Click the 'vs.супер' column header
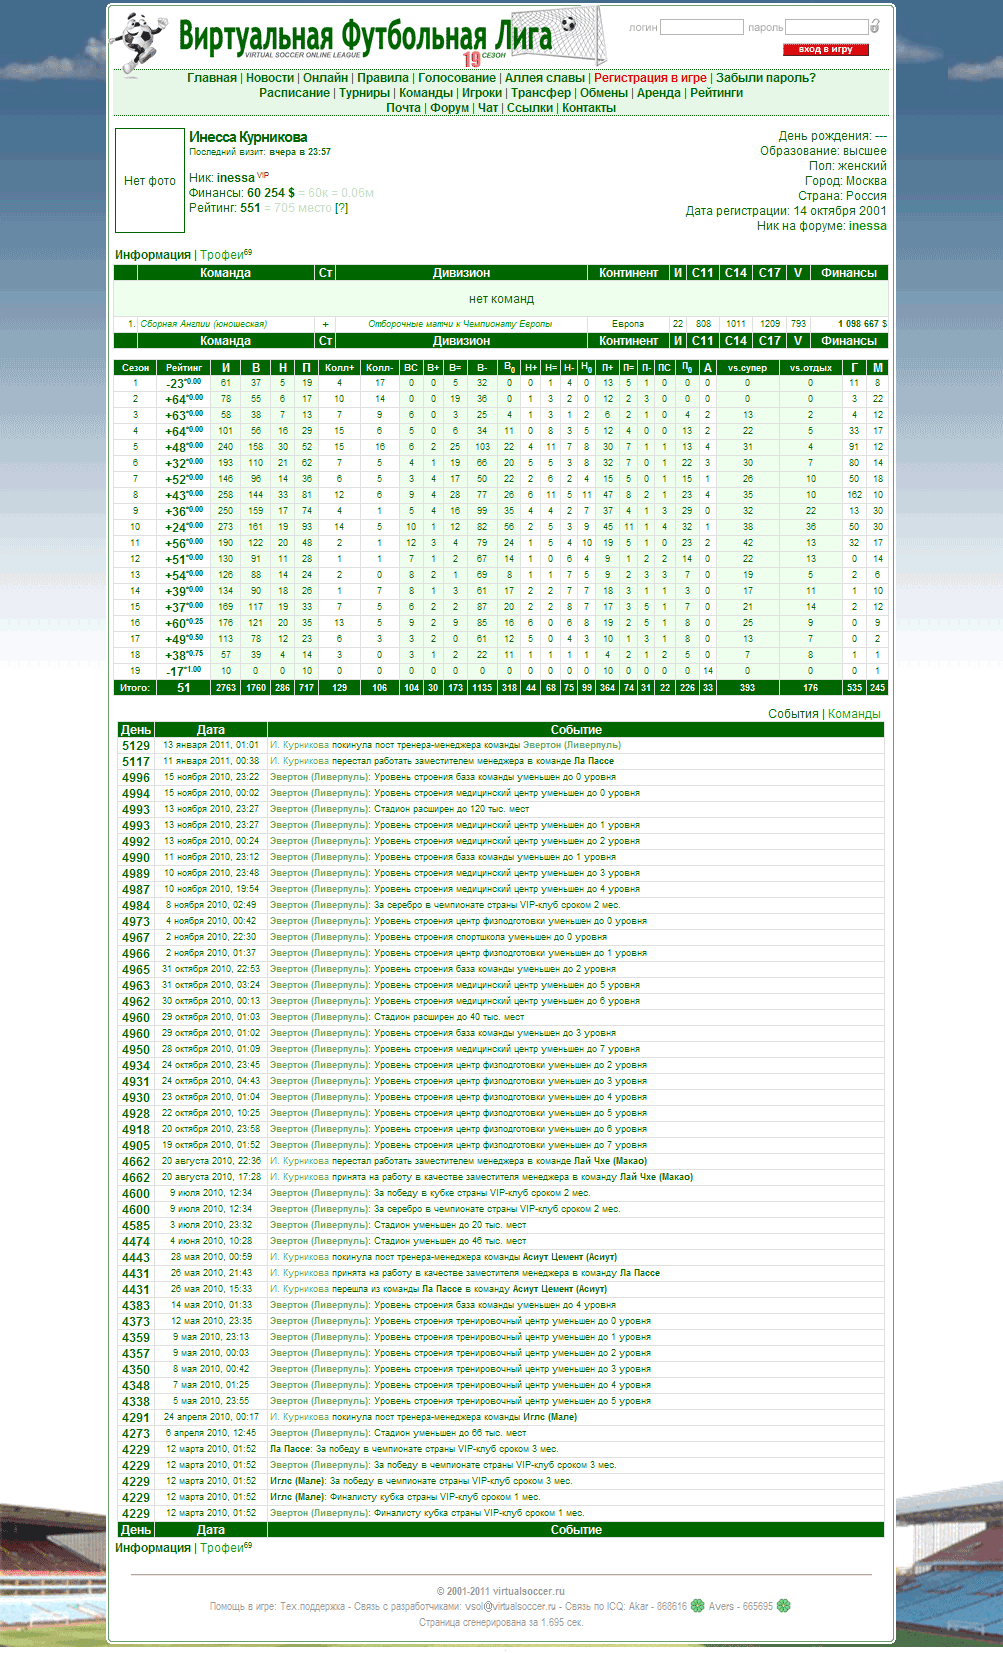This screenshot has width=1003, height=1653. pyautogui.click(x=747, y=368)
